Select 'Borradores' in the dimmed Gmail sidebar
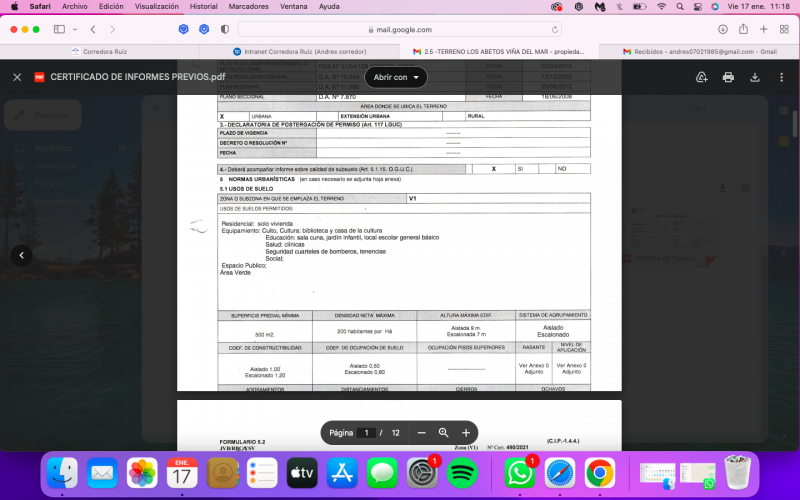This screenshot has height=500, width=800. coord(56,202)
